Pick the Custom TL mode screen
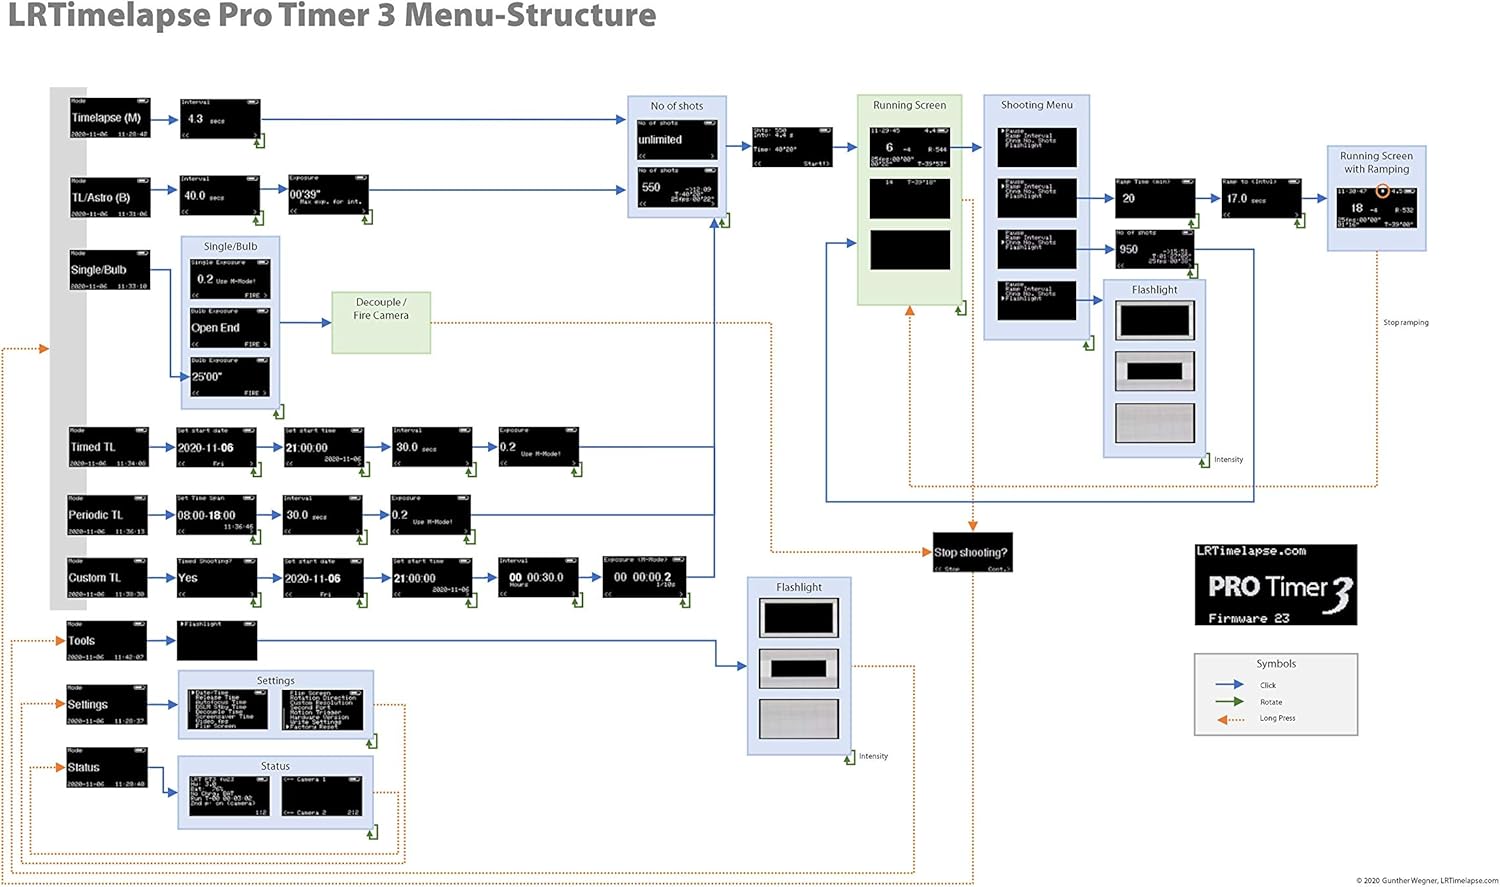 tap(107, 578)
